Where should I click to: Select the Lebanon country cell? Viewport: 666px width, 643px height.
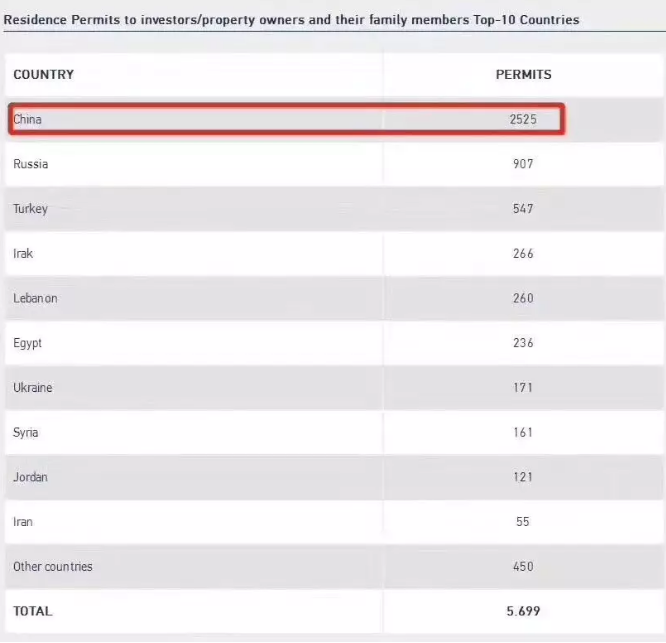36,298
